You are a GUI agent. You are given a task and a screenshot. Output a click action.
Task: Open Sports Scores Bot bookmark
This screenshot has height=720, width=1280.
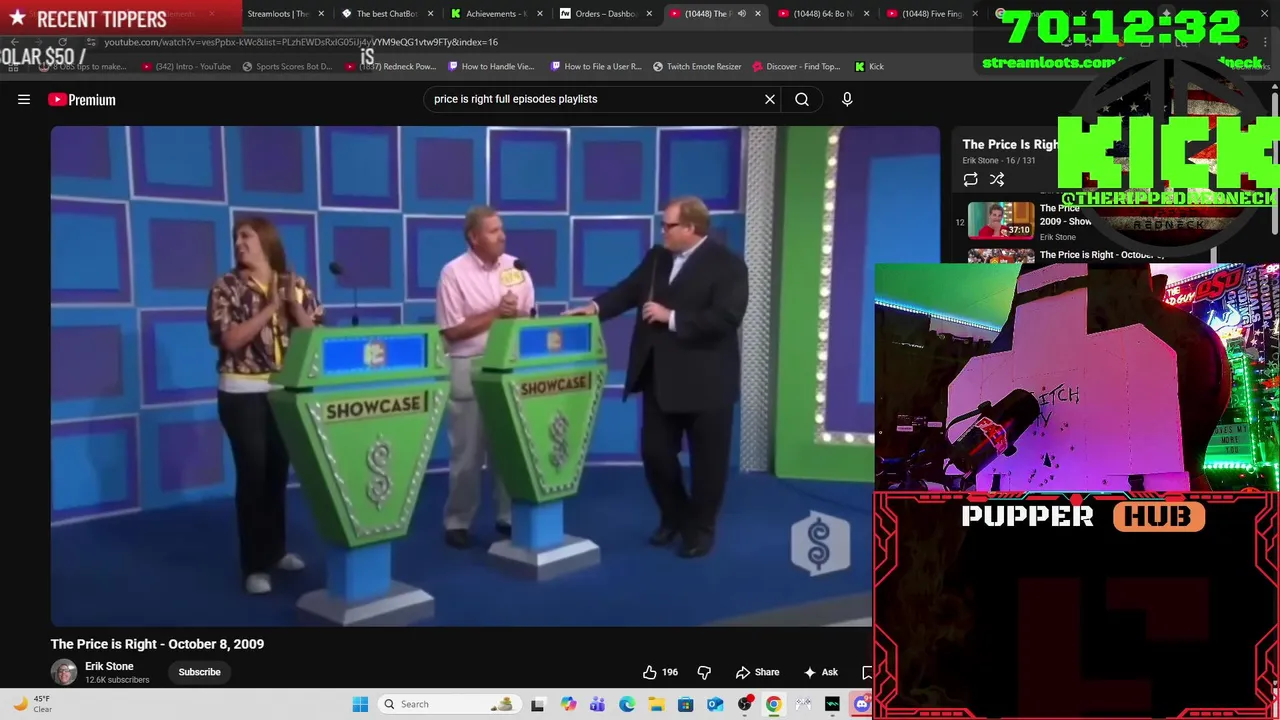287,66
